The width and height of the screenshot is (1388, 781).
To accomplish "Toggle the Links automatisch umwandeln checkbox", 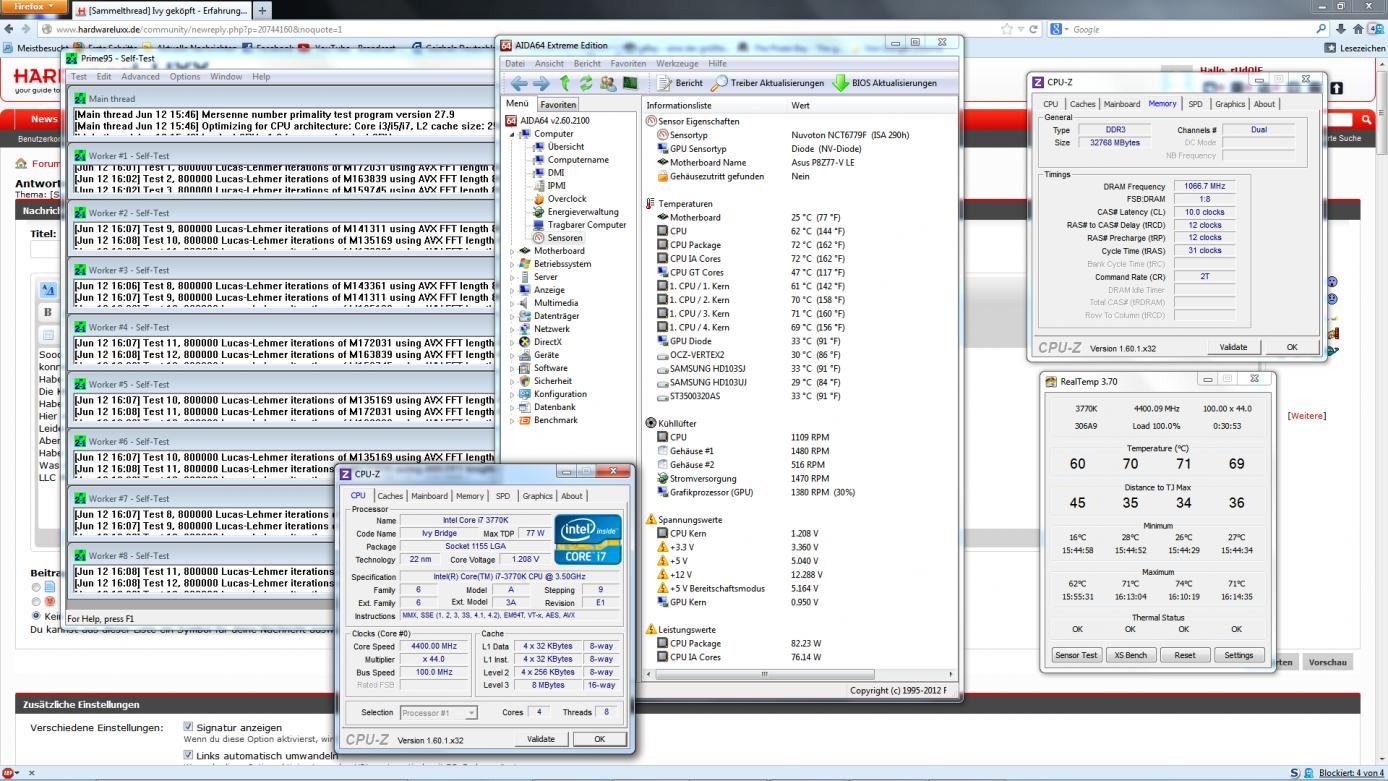I will [188, 754].
